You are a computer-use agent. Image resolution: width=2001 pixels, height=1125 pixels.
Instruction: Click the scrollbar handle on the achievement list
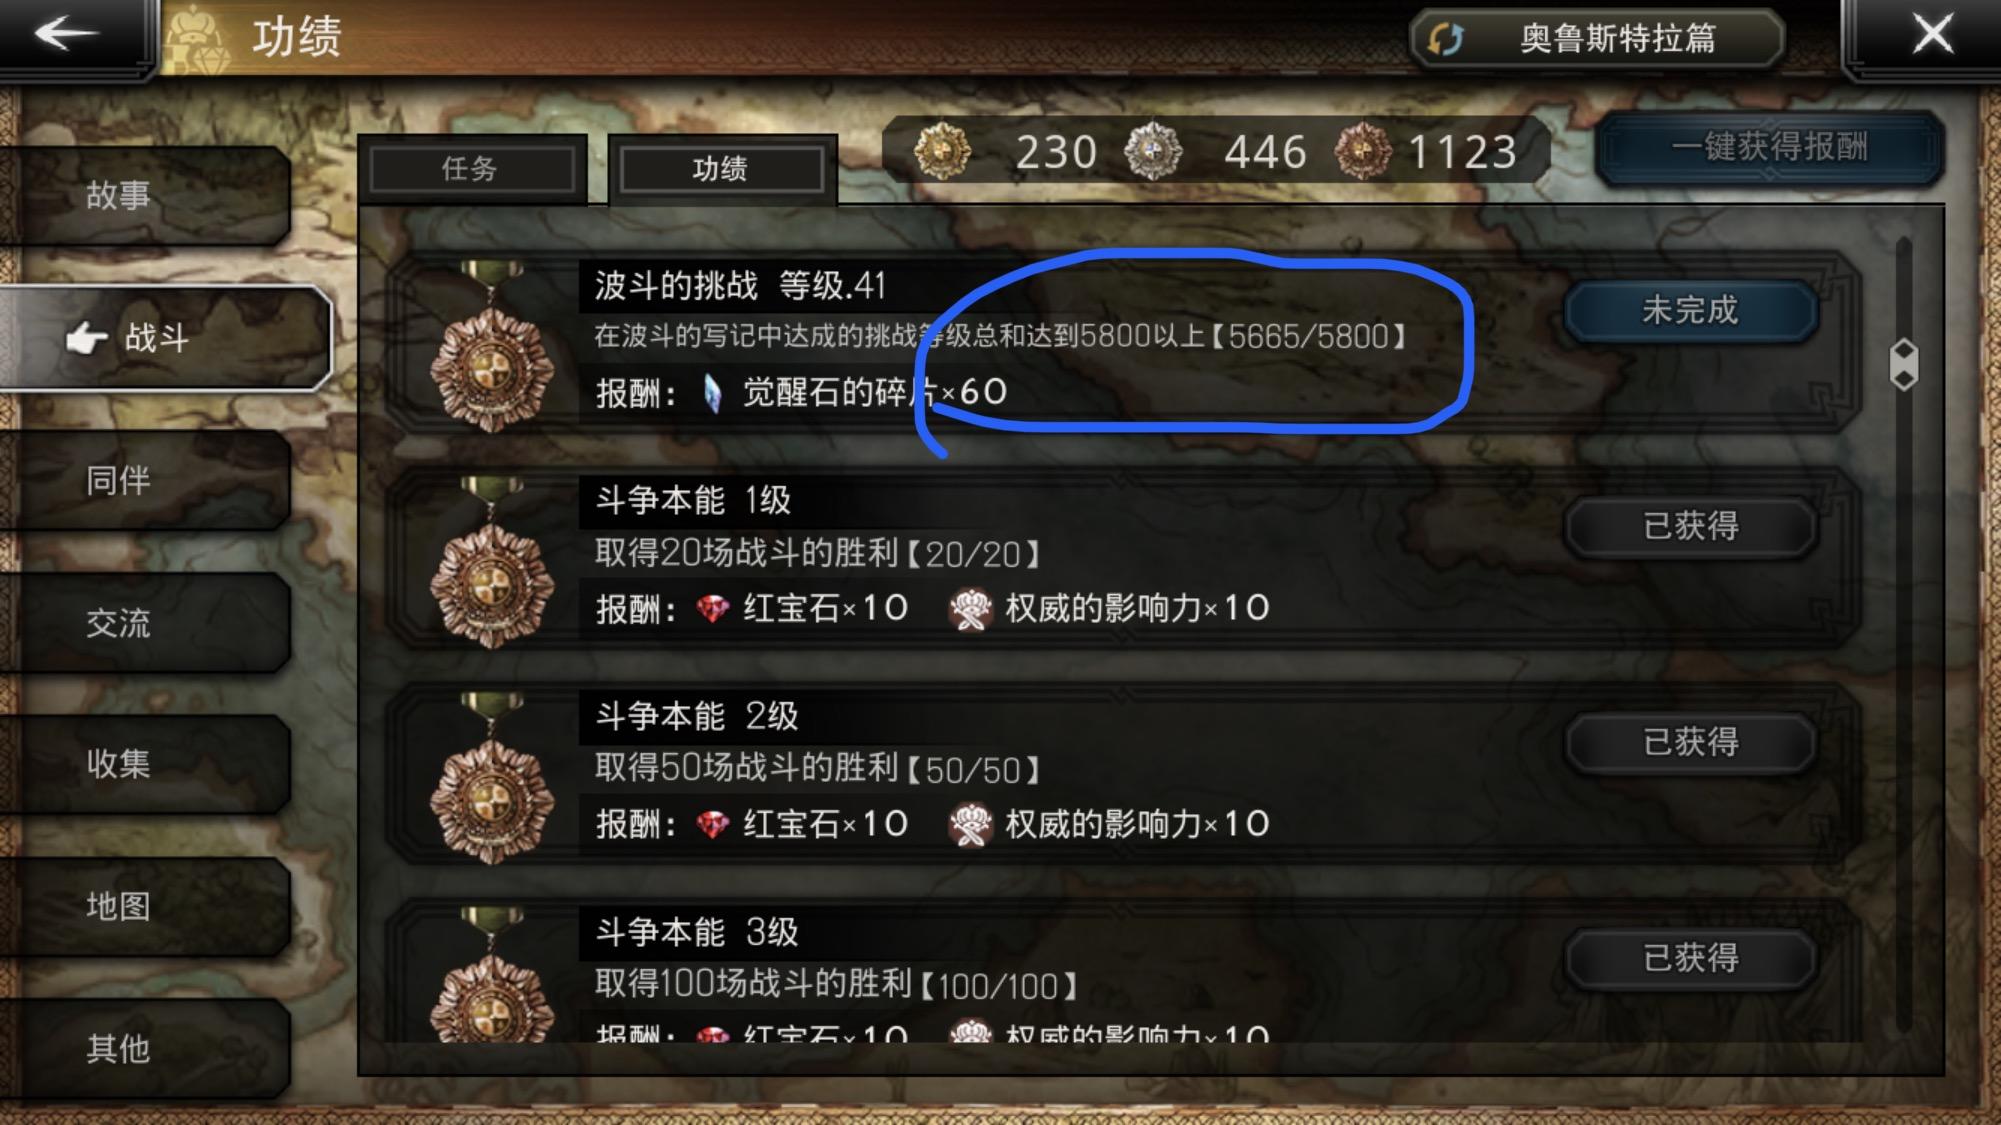tap(1904, 364)
